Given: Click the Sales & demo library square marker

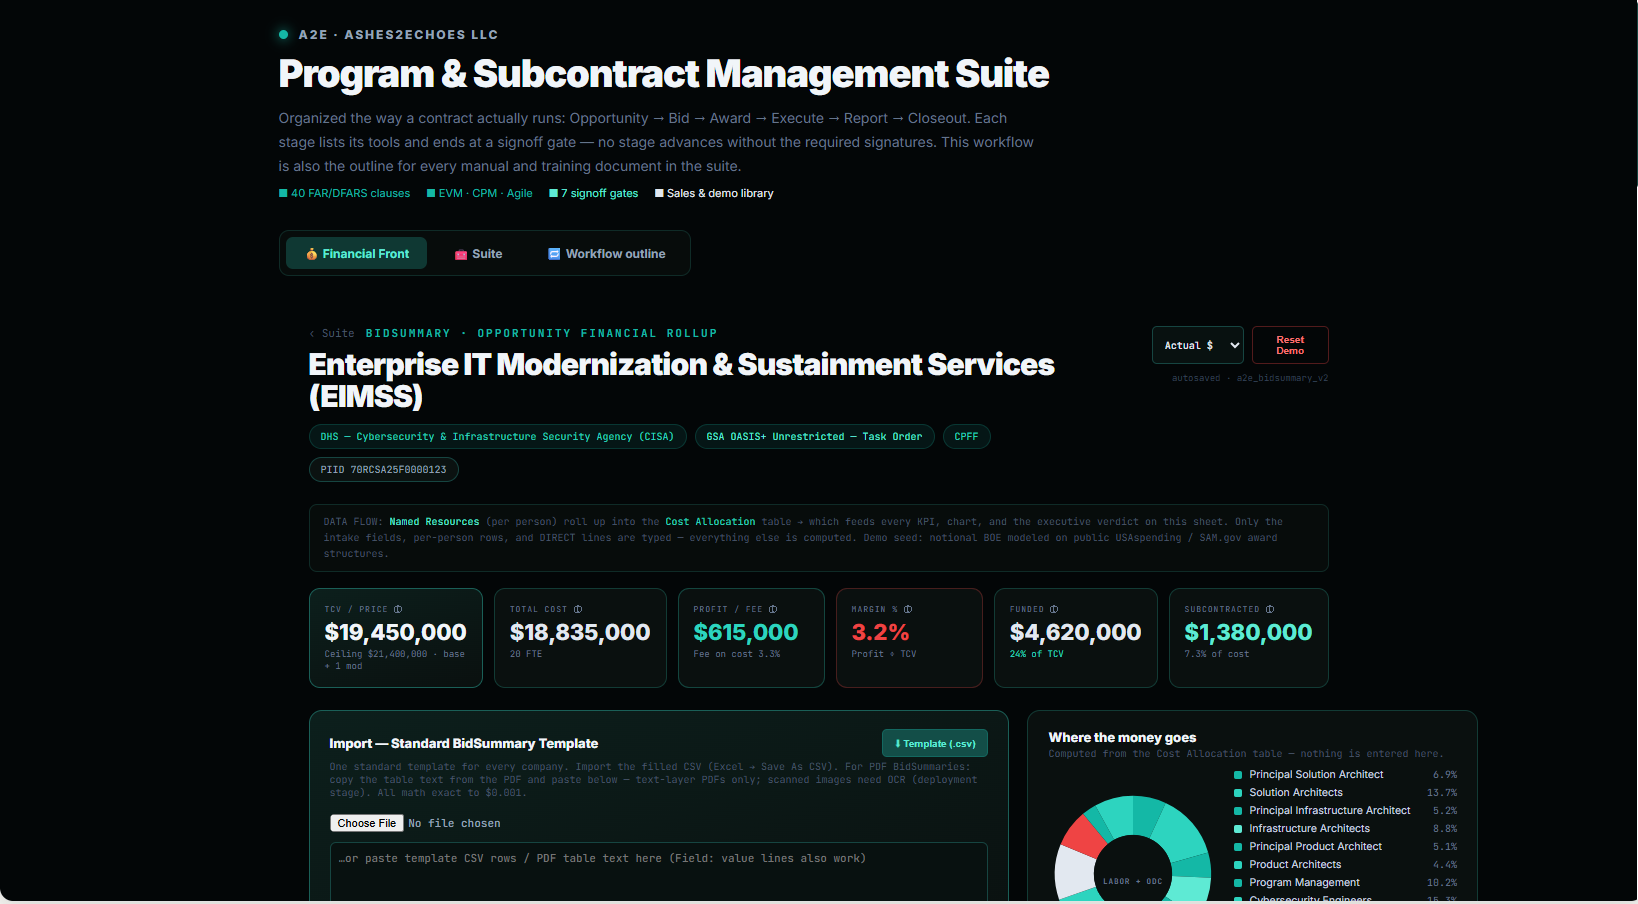Looking at the screenshot, I should tap(659, 193).
